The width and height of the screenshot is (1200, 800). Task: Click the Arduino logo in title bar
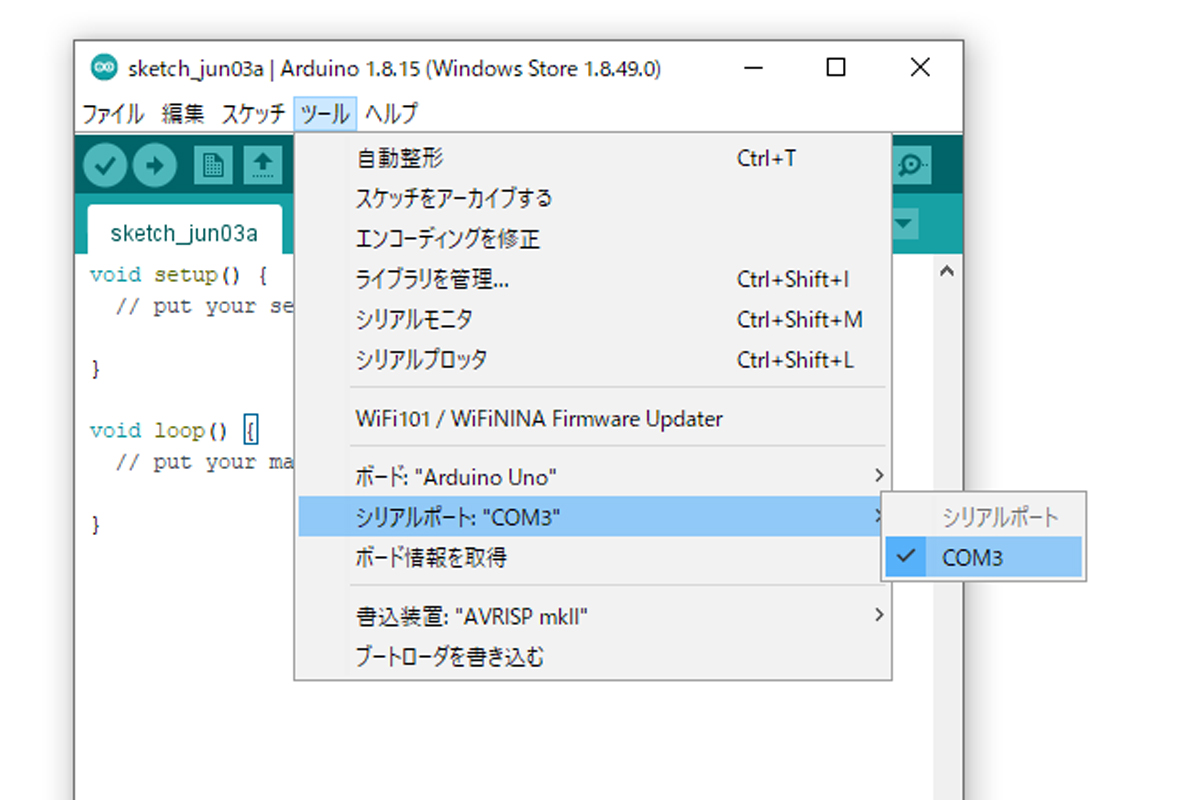pyautogui.click(x=103, y=68)
